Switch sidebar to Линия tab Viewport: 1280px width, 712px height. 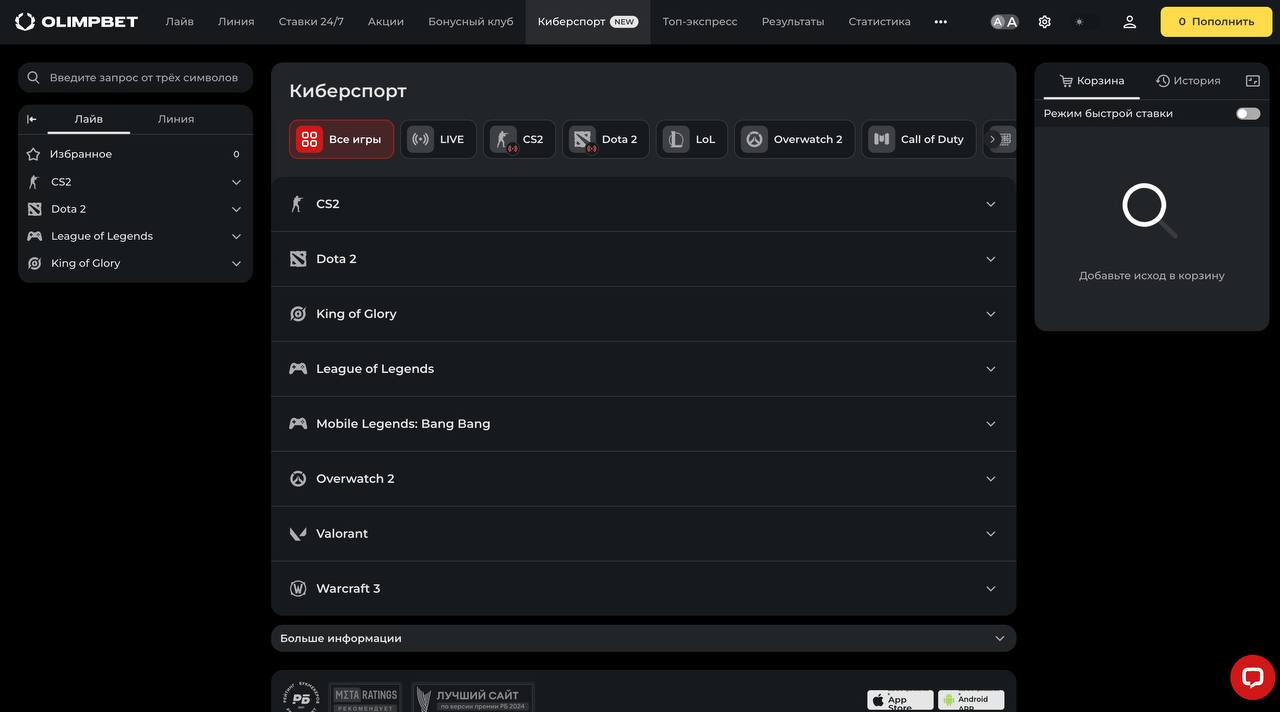tap(176, 119)
